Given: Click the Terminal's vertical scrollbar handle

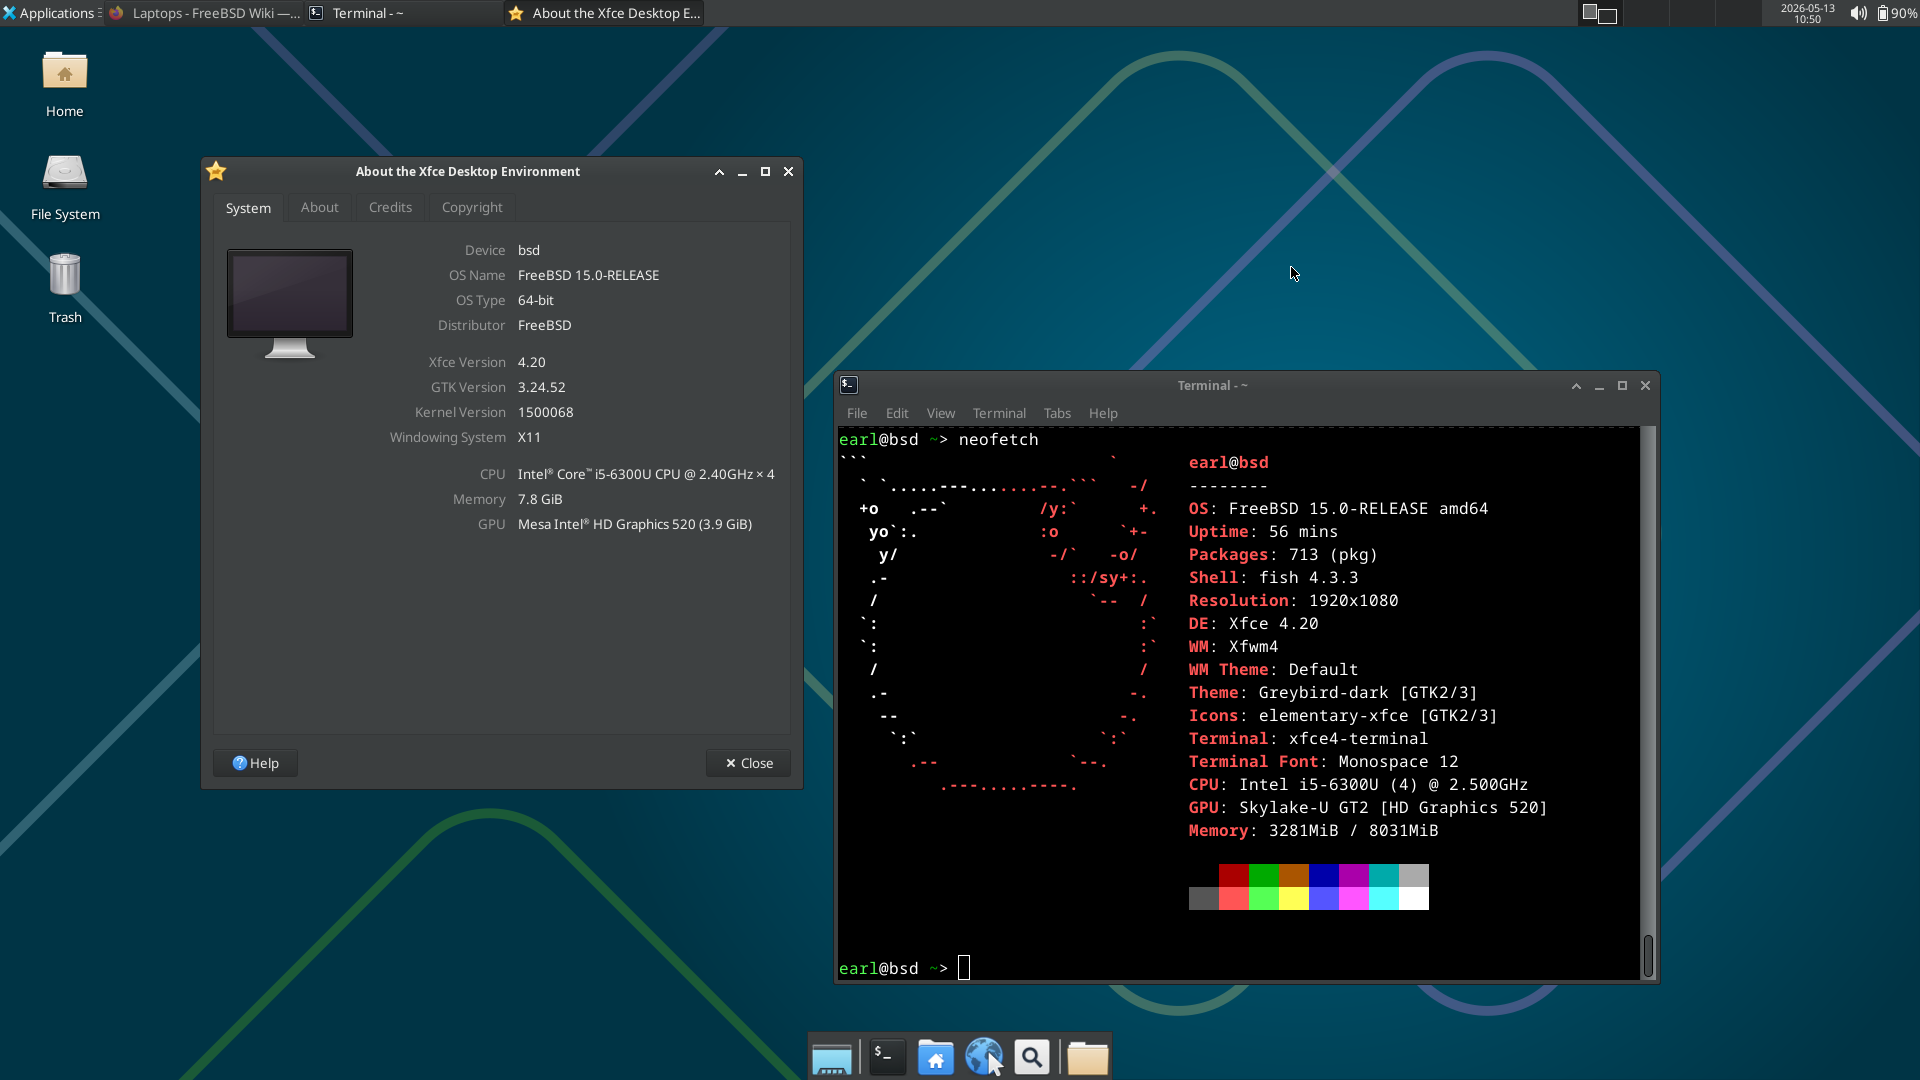Looking at the screenshot, I should [1648, 956].
